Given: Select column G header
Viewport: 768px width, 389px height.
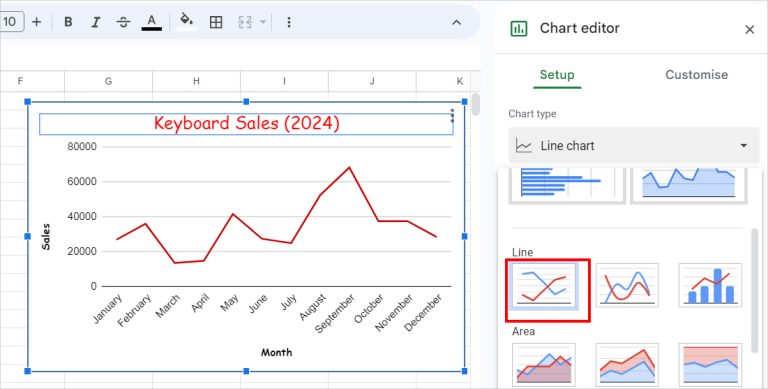Looking at the screenshot, I should tap(108, 81).
